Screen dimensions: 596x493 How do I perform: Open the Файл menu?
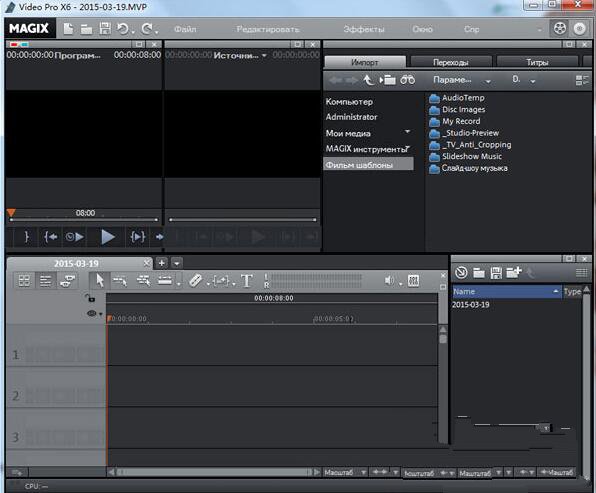(185, 29)
